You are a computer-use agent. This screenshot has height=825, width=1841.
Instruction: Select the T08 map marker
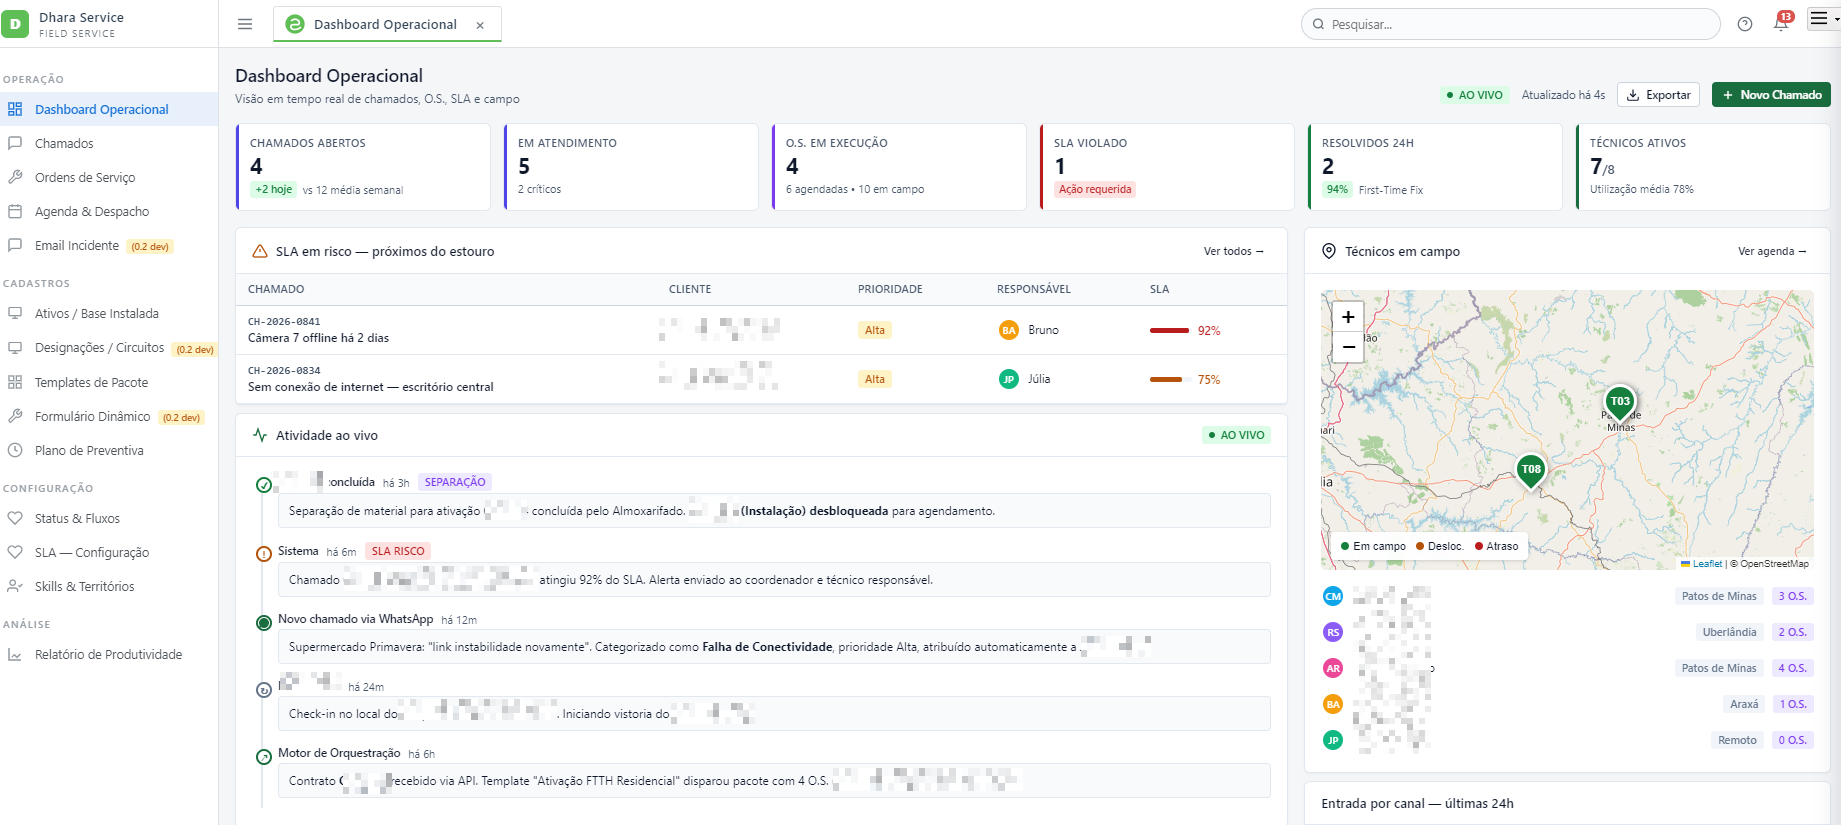[x=1531, y=470]
